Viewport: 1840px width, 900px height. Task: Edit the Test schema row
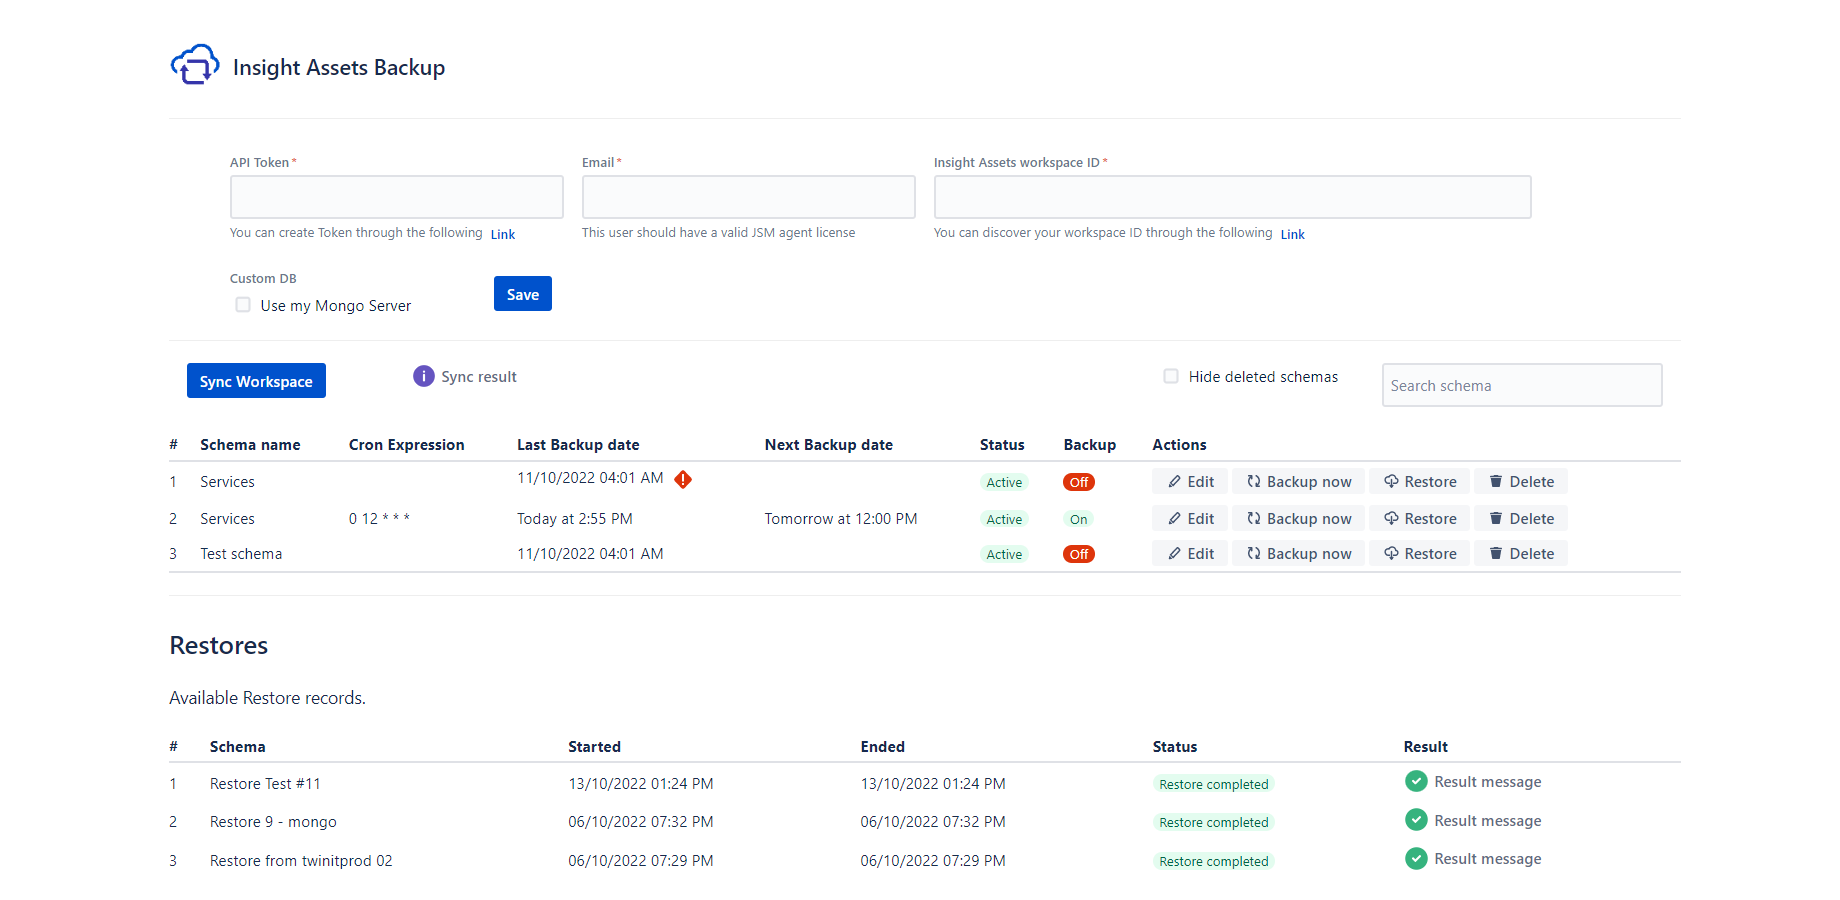[1190, 554]
